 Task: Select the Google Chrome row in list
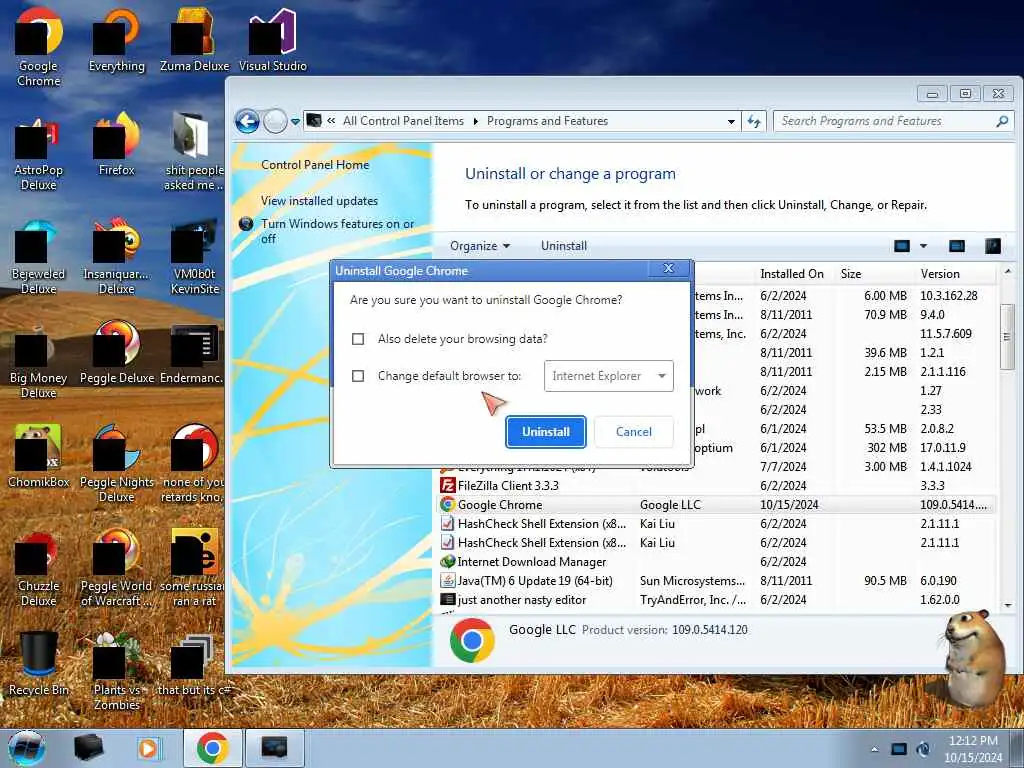pyautogui.click(x=717, y=505)
